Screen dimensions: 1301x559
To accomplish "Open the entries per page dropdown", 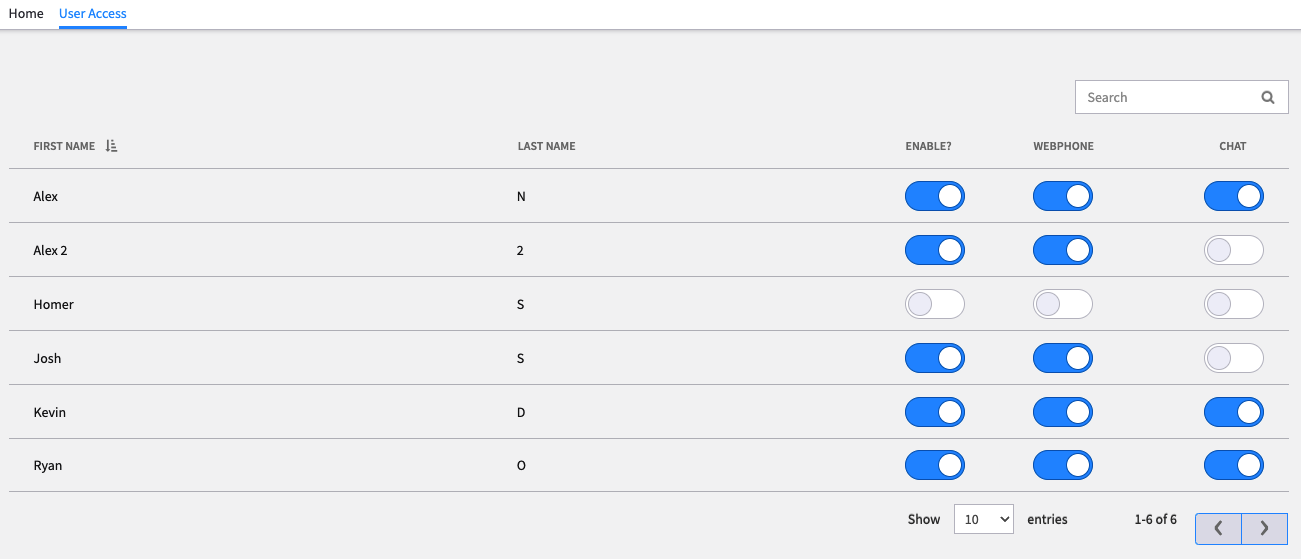I will [984, 519].
